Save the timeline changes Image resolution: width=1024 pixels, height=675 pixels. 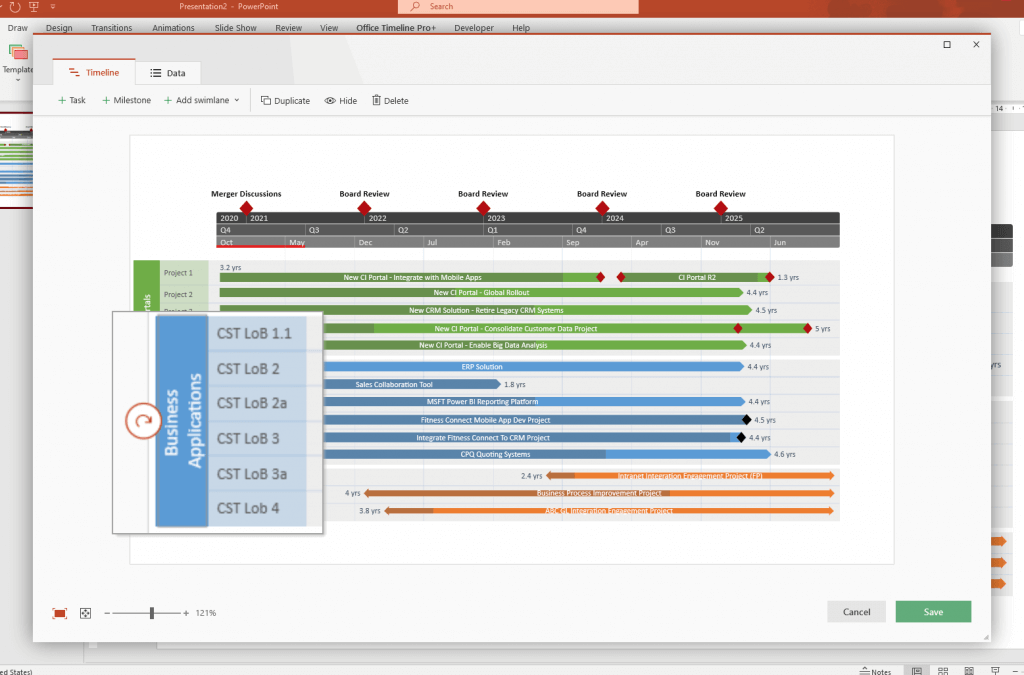(933, 611)
